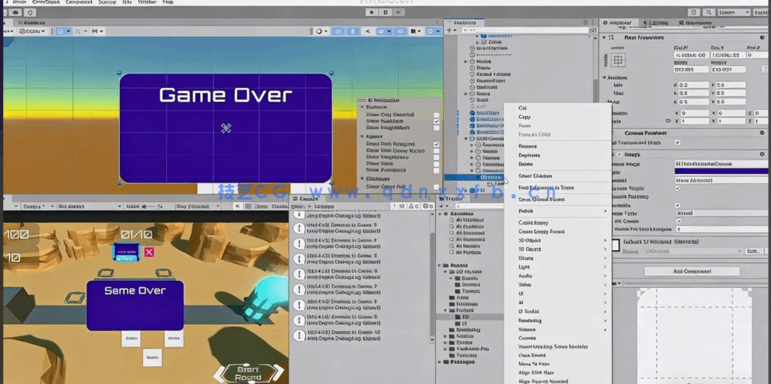Click the Step frame button in the toolbar
Viewport: 771px width, 384px height.
coord(399,12)
